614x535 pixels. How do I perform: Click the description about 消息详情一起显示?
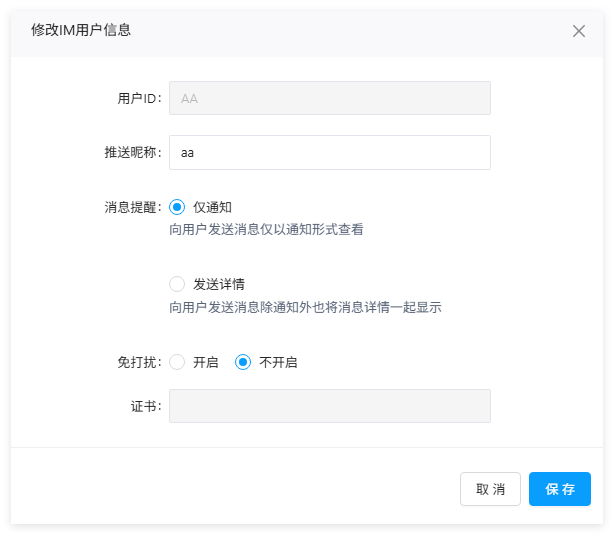[x=305, y=307]
